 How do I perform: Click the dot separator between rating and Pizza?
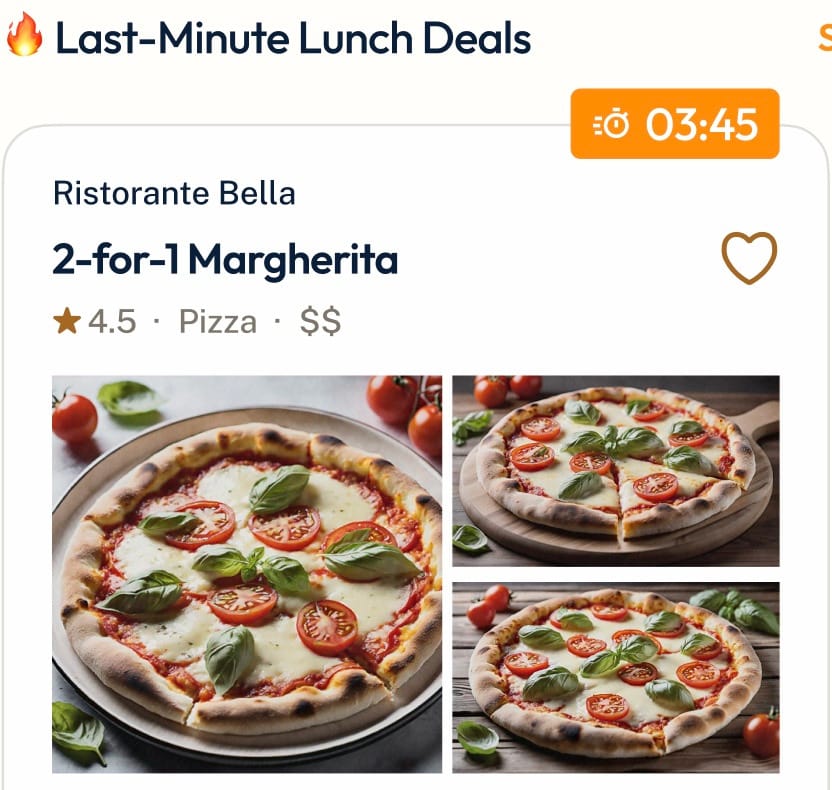point(156,322)
